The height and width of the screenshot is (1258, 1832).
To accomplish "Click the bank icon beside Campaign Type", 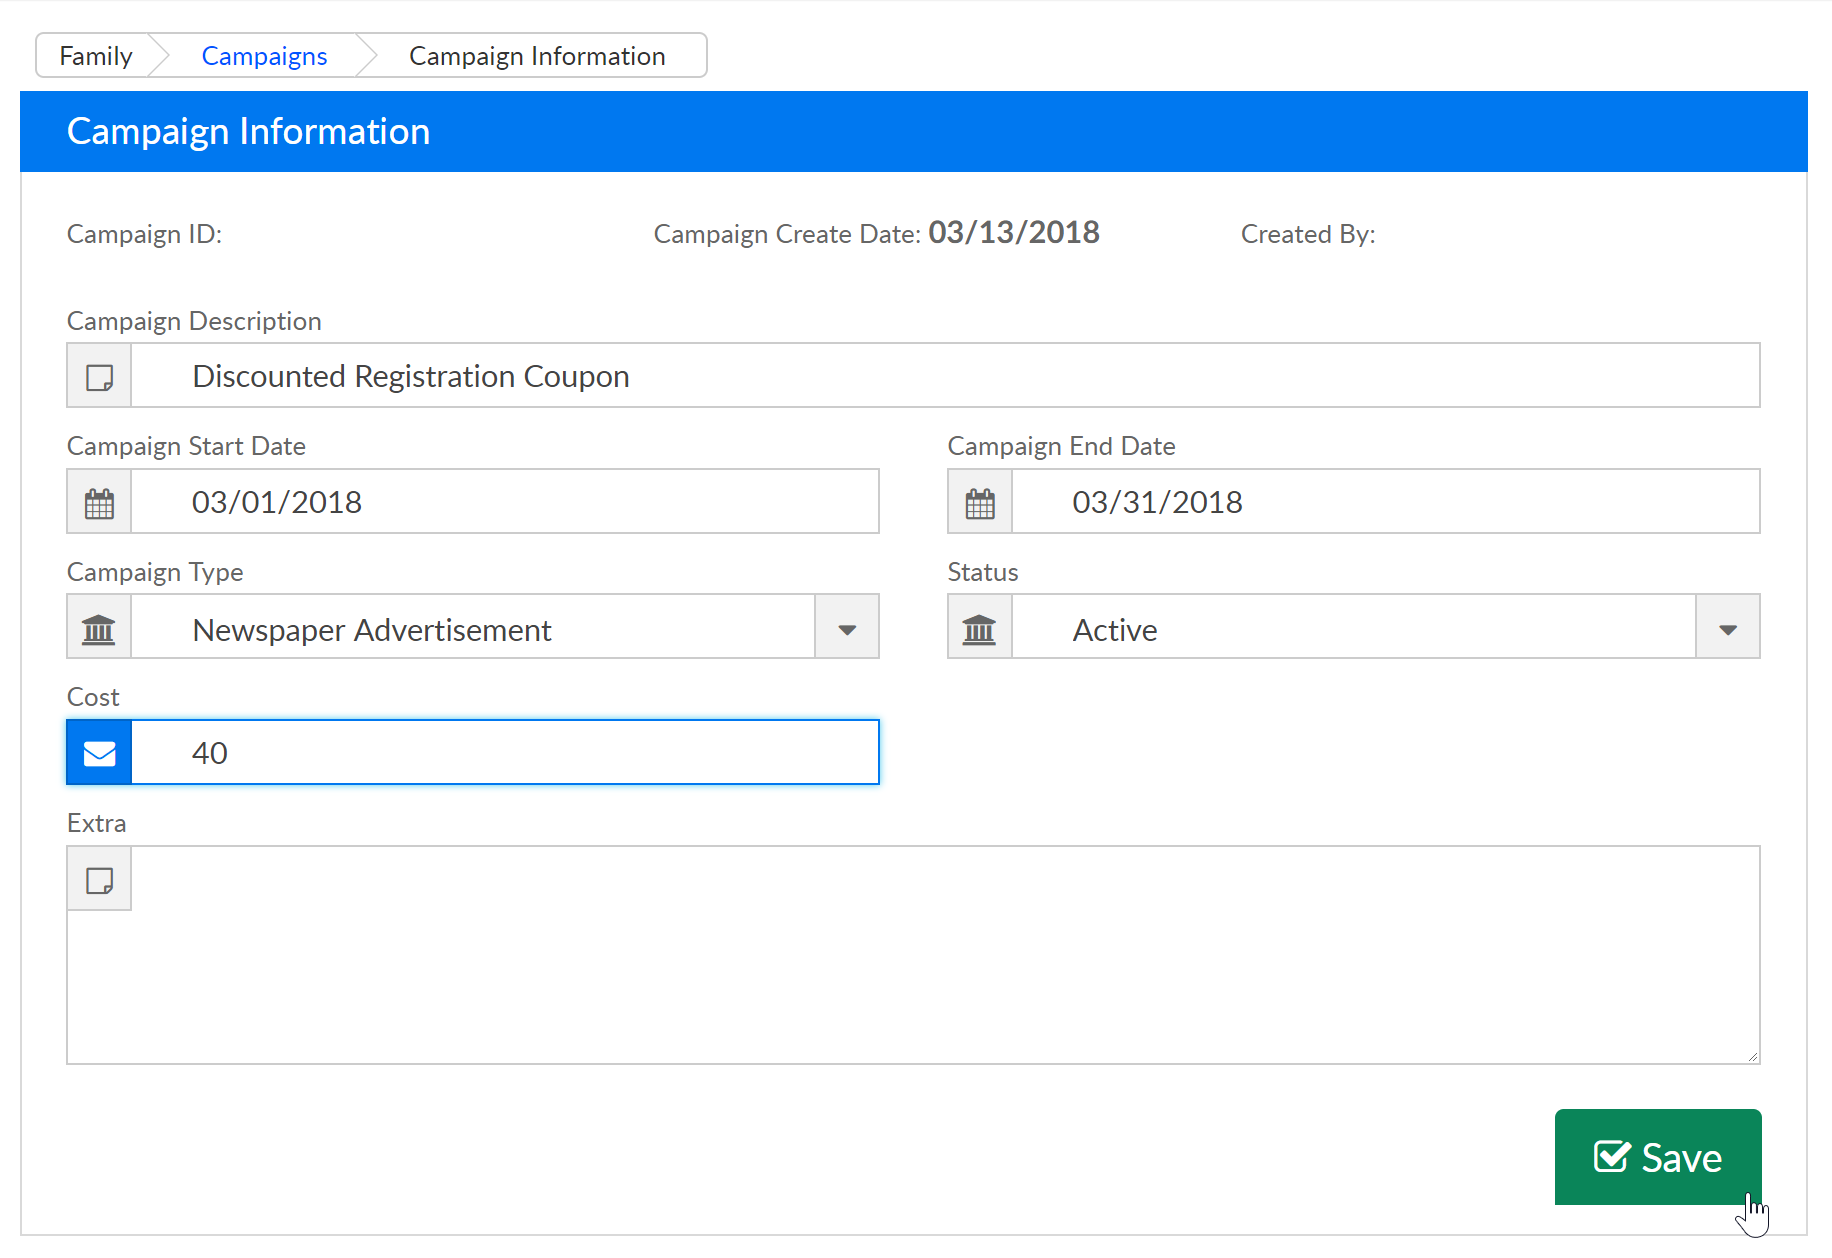I will 99,628.
